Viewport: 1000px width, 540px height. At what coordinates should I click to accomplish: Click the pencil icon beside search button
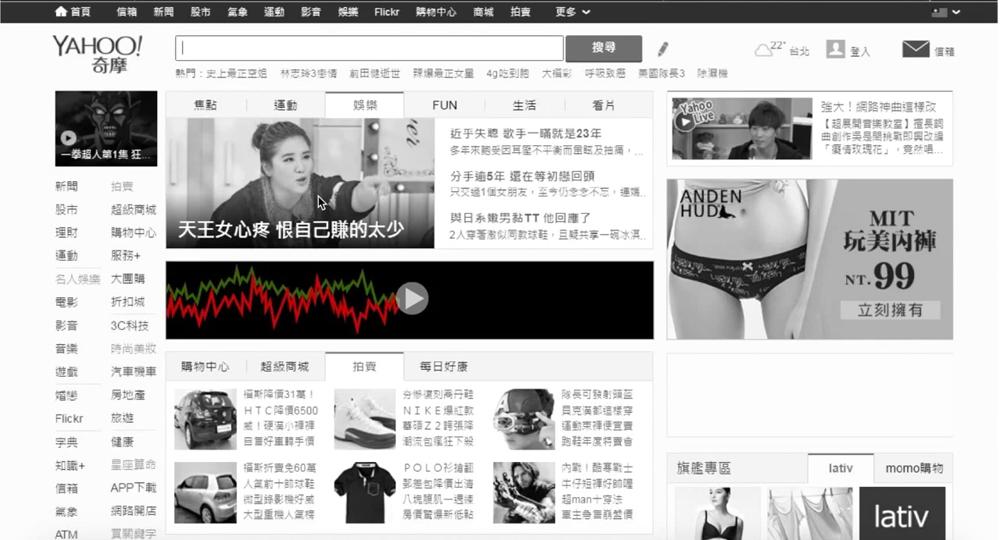(x=663, y=49)
